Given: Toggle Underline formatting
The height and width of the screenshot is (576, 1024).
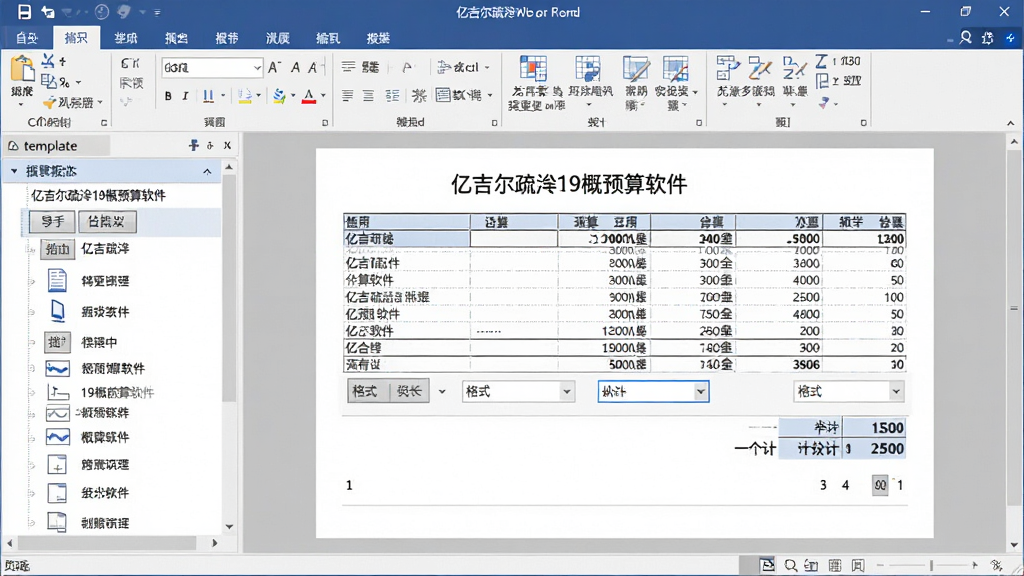Looking at the screenshot, I should point(208,96).
